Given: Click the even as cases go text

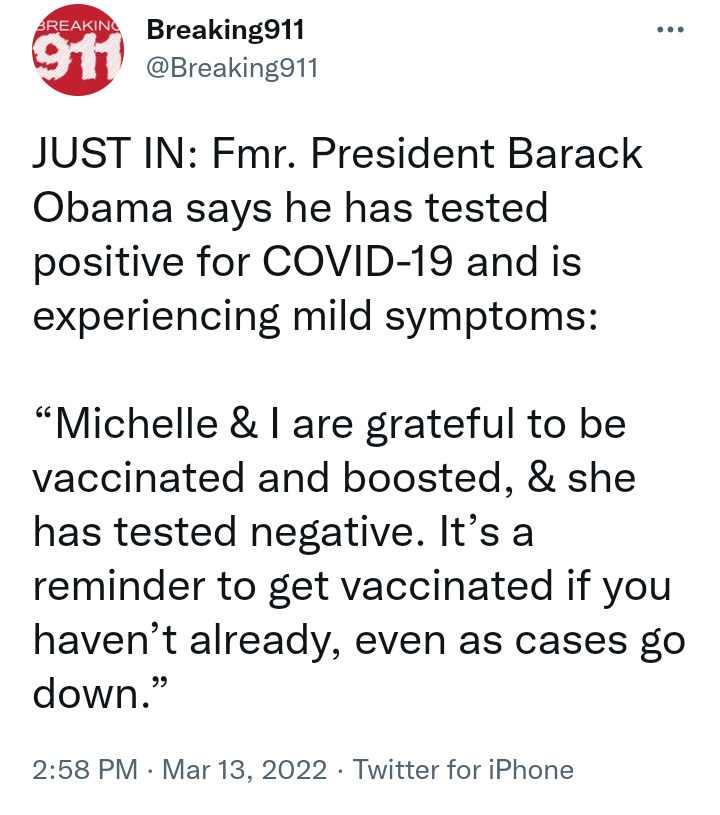Looking at the screenshot, I should click(520, 640).
